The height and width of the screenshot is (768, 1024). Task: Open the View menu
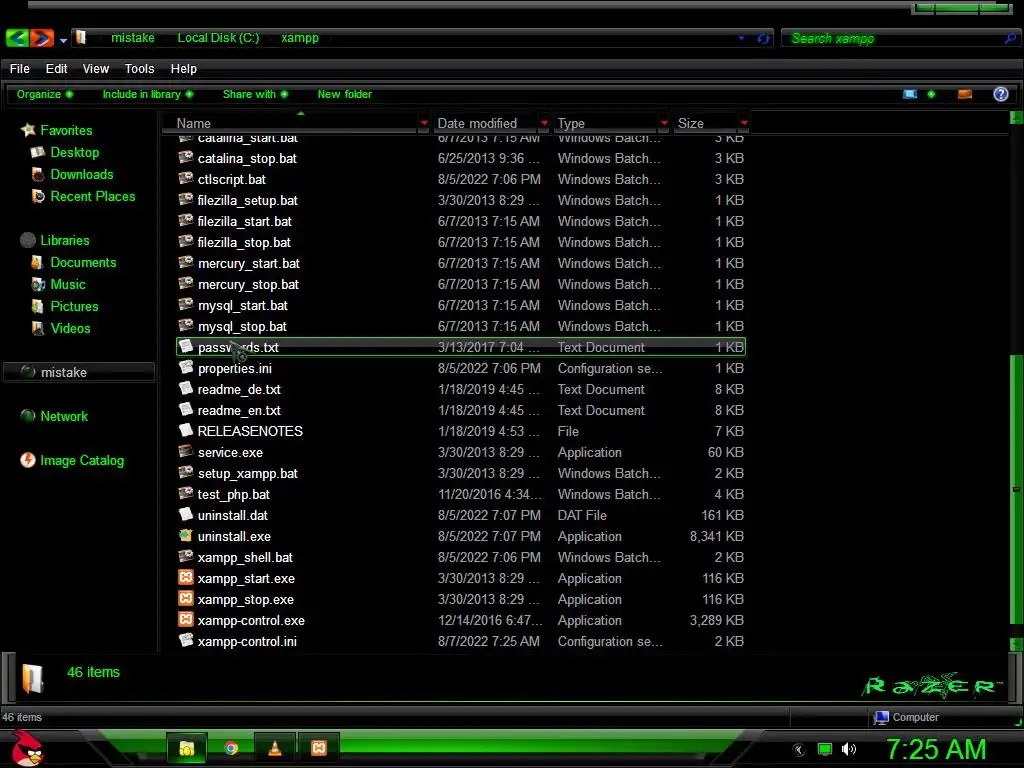95,69
